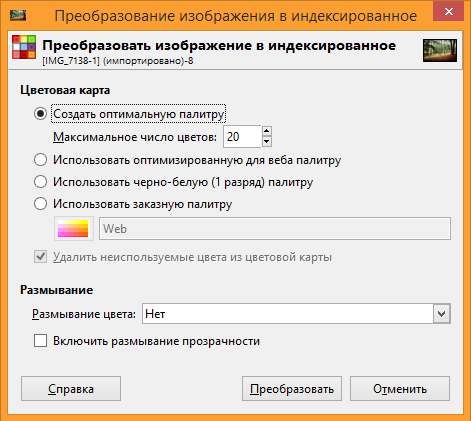
Task: Click the maximum colors field showing 20
Action: (242, 137)
